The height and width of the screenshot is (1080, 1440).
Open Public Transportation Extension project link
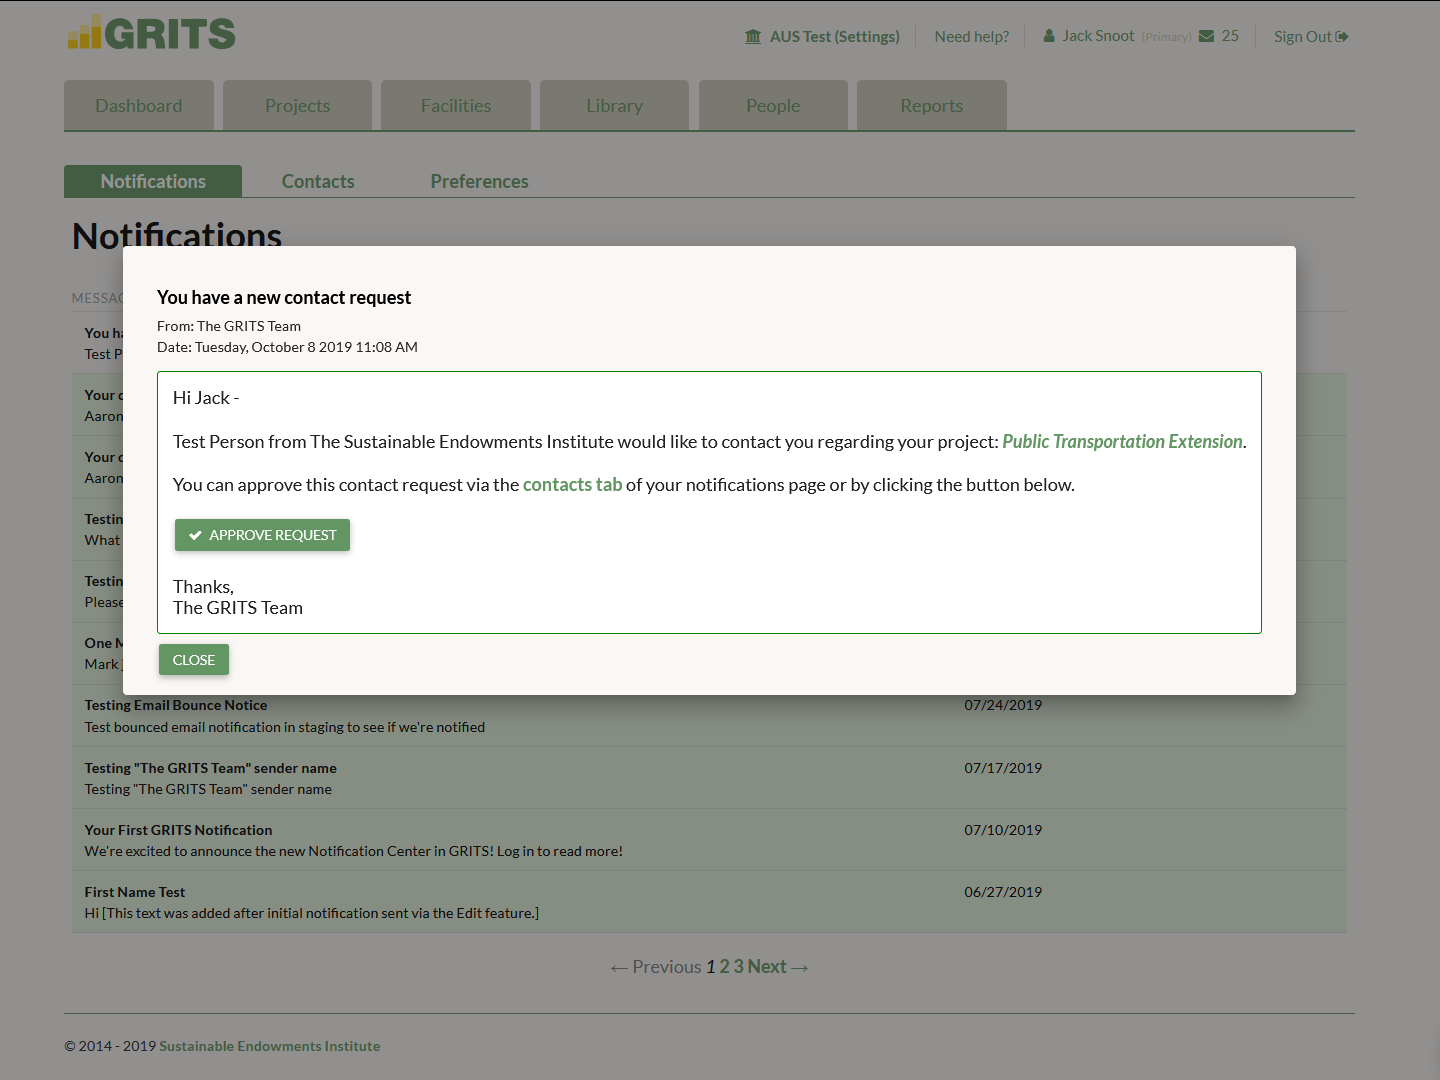point(1122,441)
